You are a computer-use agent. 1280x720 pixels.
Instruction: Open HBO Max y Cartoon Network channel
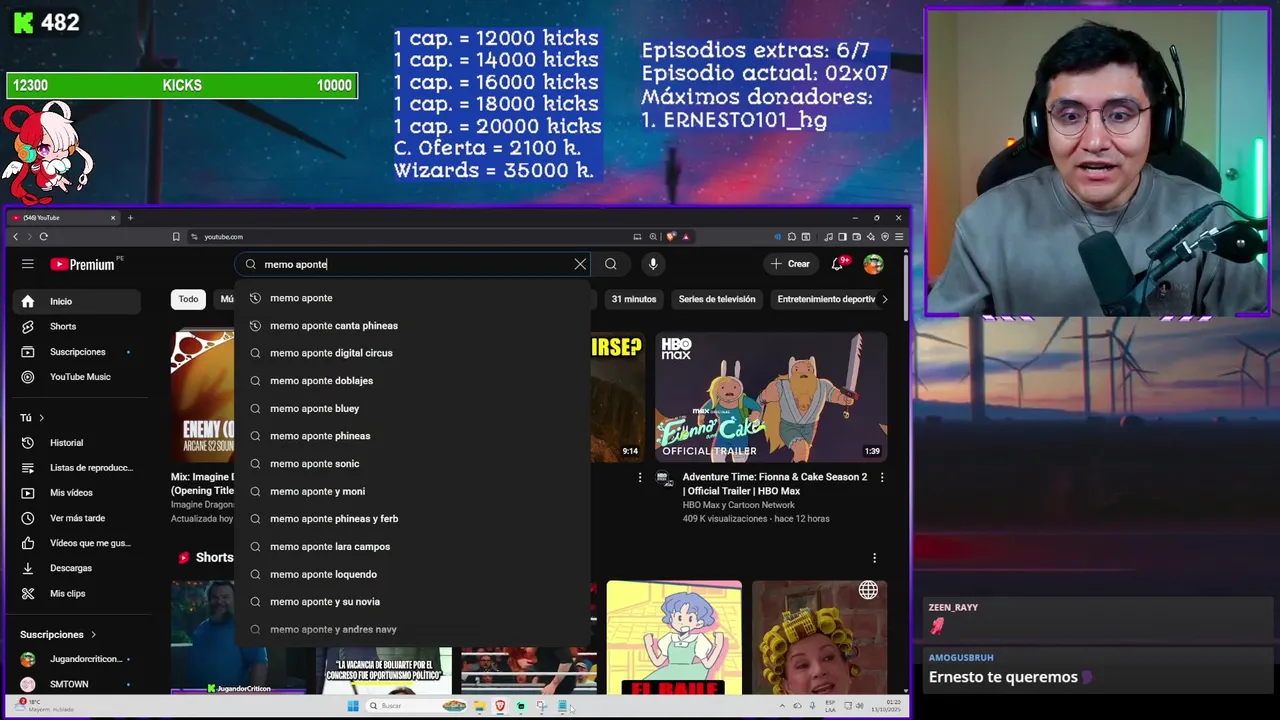click(739, 505)
